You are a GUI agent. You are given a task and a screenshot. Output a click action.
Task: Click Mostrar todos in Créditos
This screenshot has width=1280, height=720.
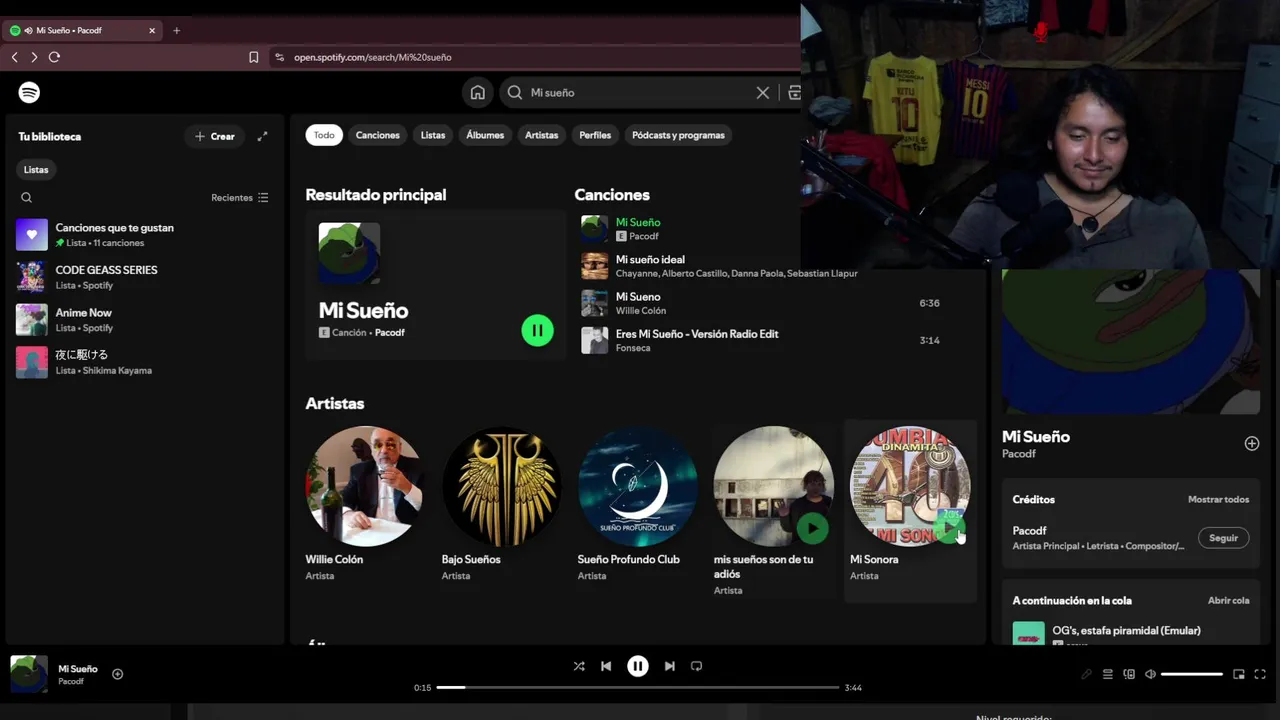[x=1218, y=499]
